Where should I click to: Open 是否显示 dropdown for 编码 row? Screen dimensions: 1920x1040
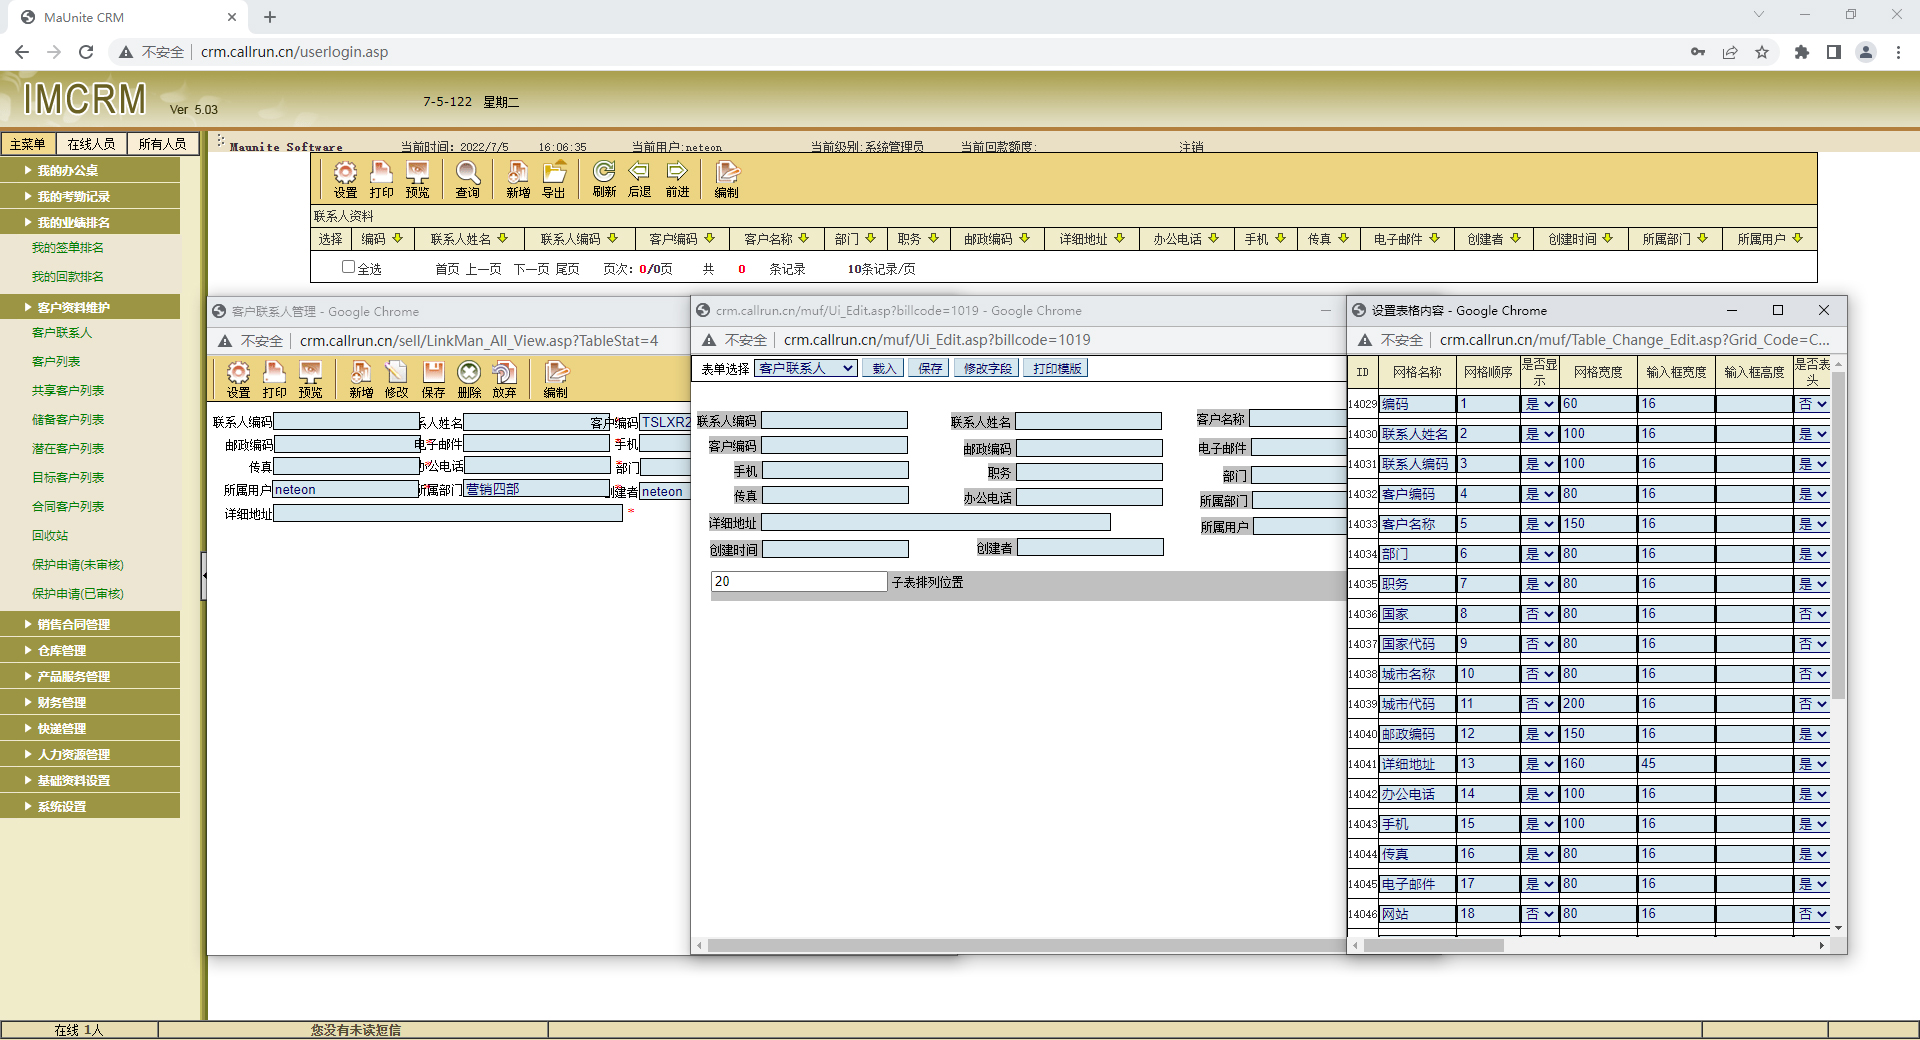[1539, 404]
